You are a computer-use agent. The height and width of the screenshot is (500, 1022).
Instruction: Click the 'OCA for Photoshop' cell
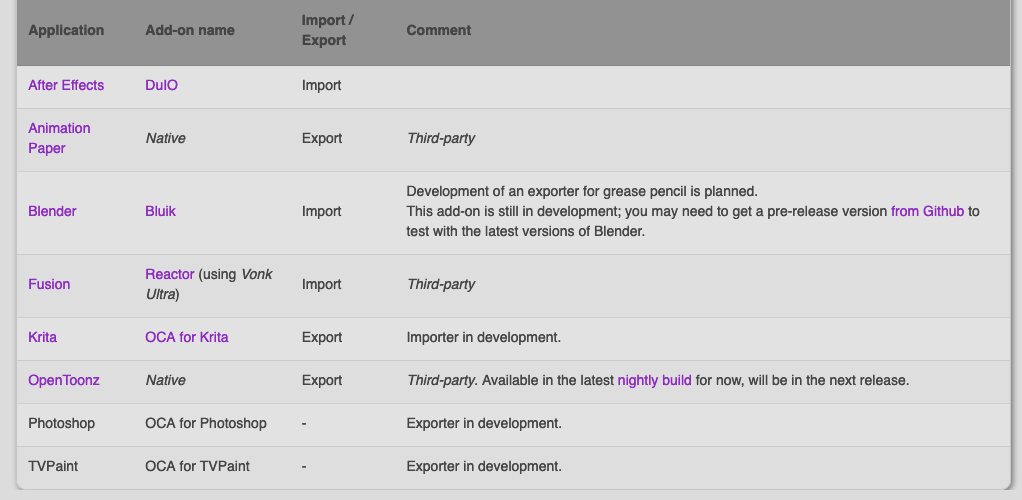tap(206, 423)
